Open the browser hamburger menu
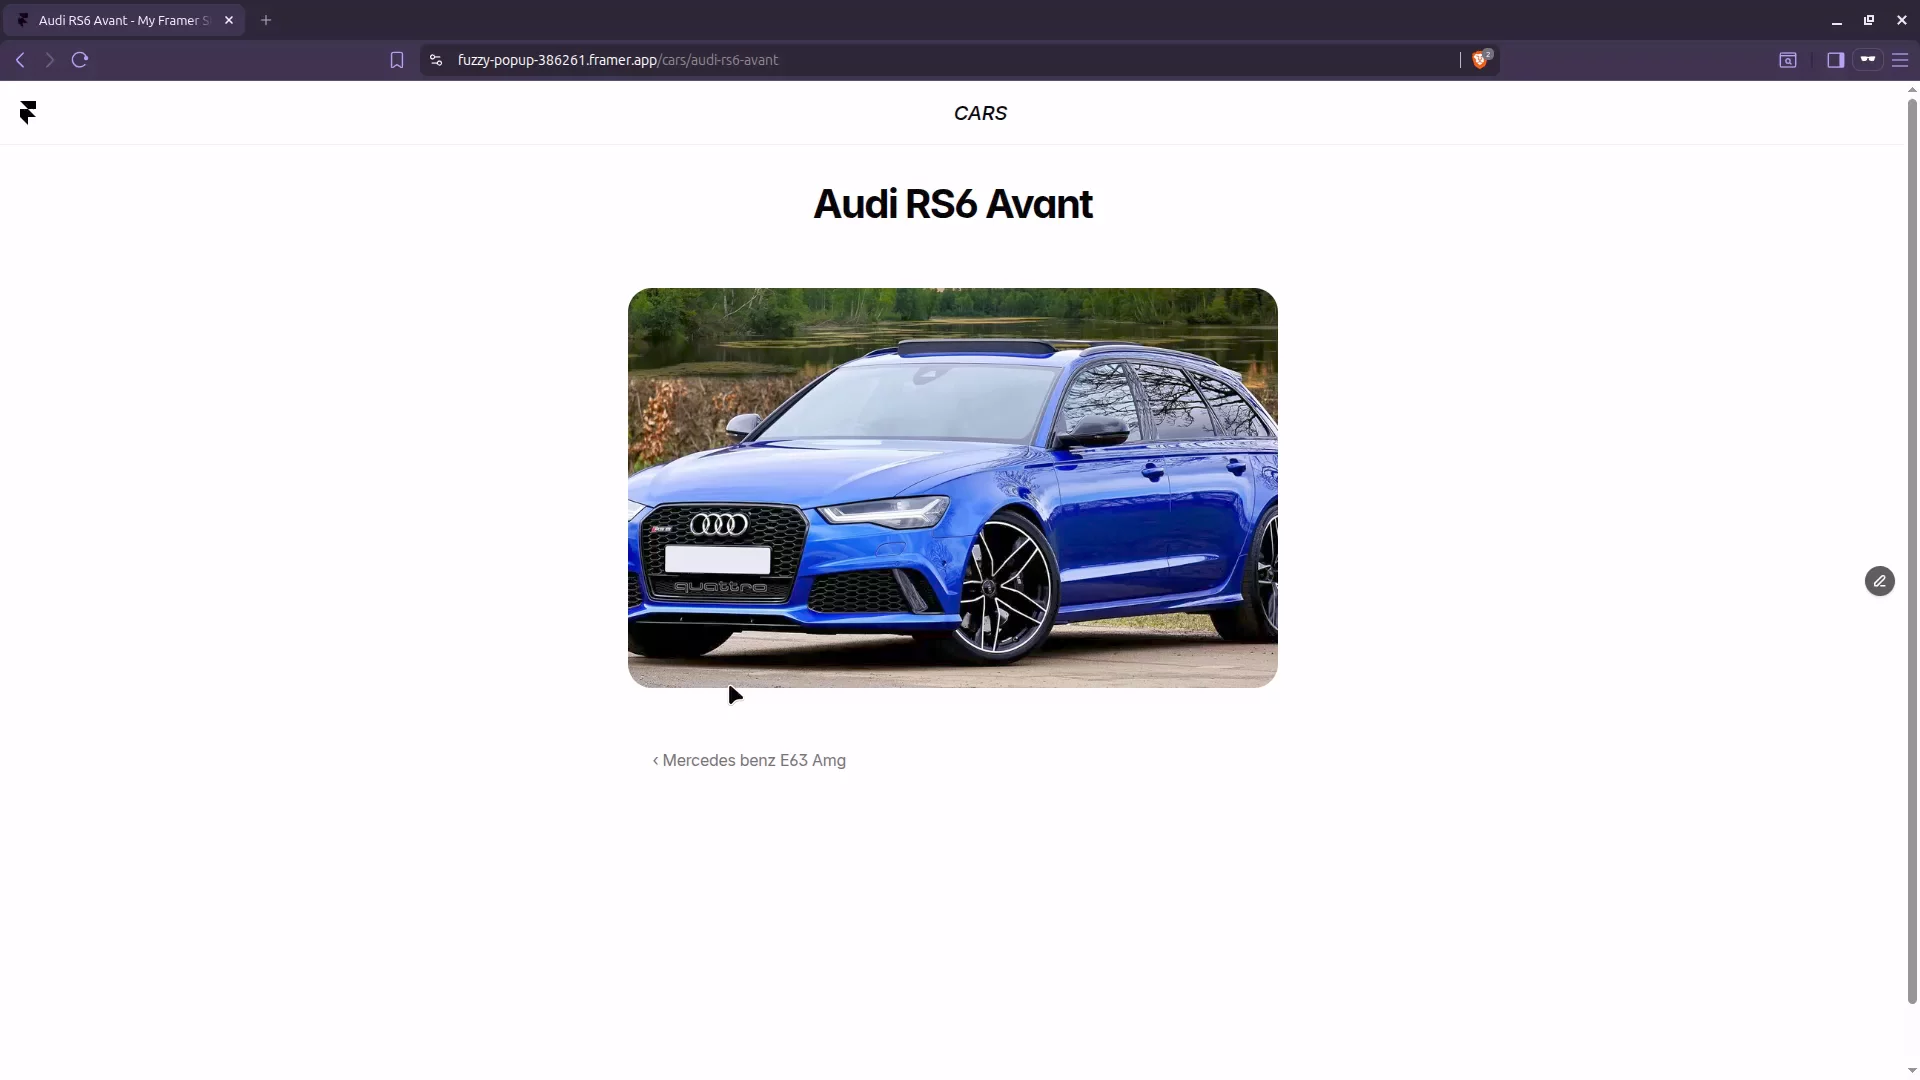This screenshot has height=1080, width=1920. (1900, 60)
